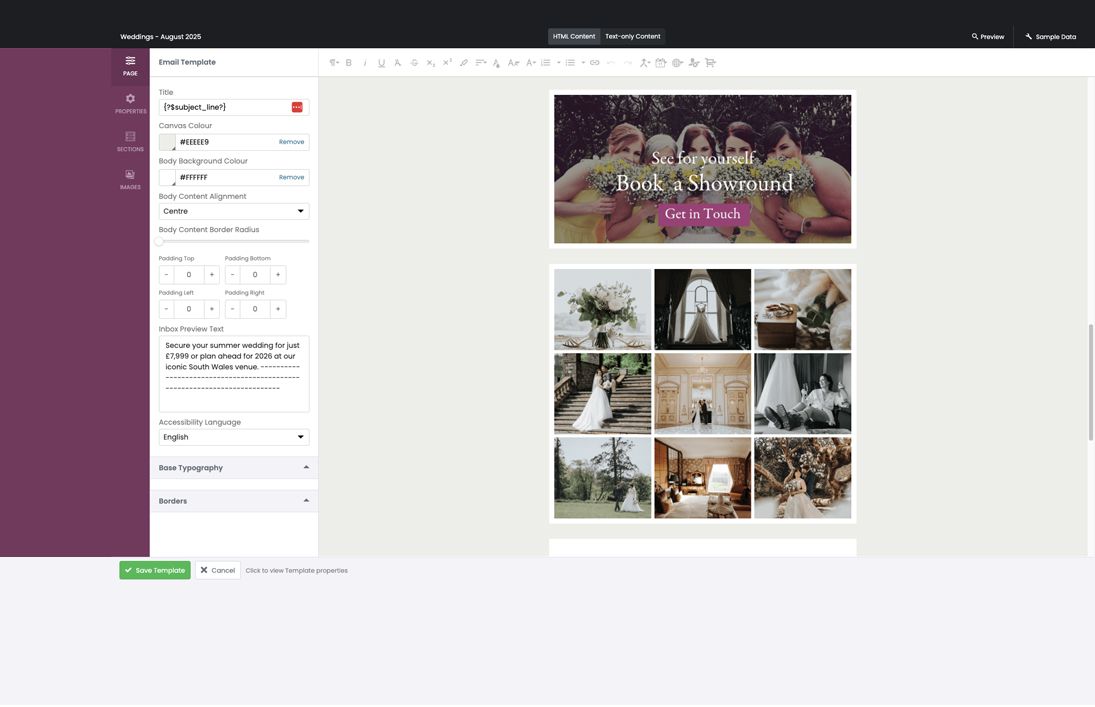Apply underline formatting from the toolbar
This screenshot has width=1095, height=707.
(x=381, y=63)
